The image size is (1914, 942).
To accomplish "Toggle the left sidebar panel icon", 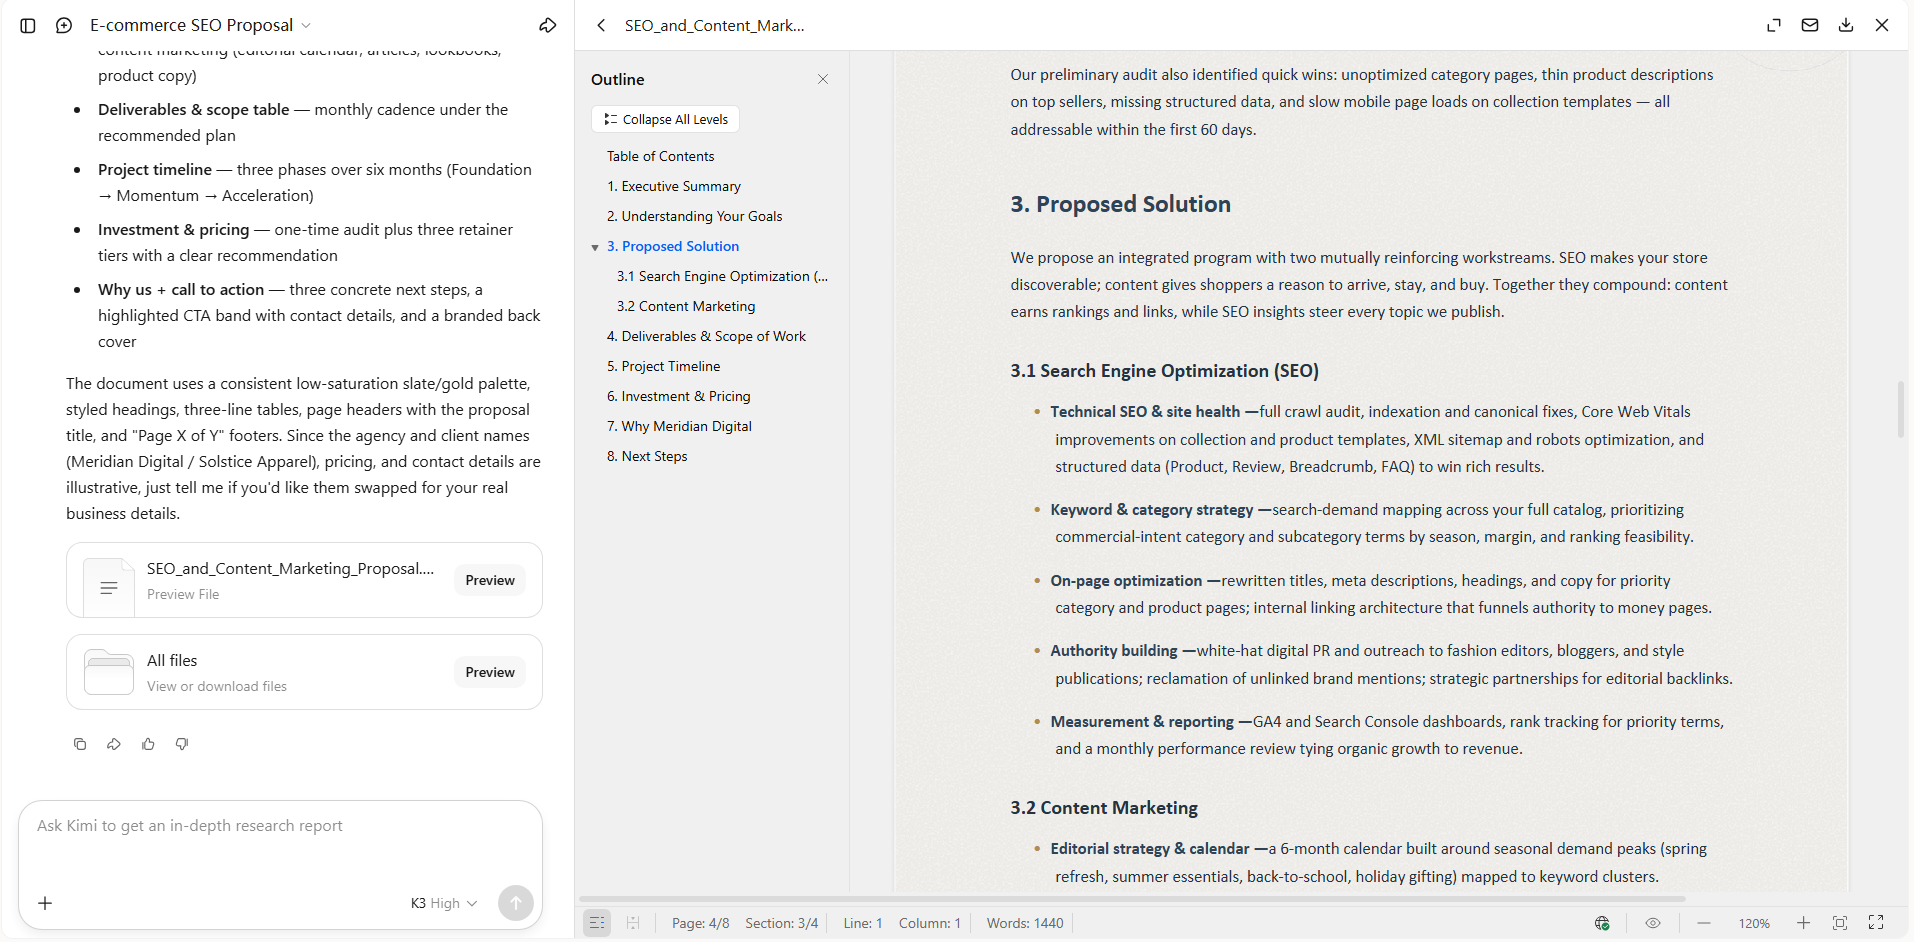I will [x=28, y=25].
